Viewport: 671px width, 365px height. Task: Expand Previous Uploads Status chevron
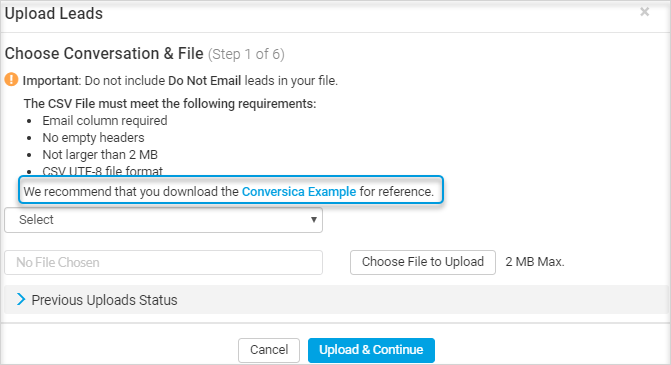click(x=21, y=300)
